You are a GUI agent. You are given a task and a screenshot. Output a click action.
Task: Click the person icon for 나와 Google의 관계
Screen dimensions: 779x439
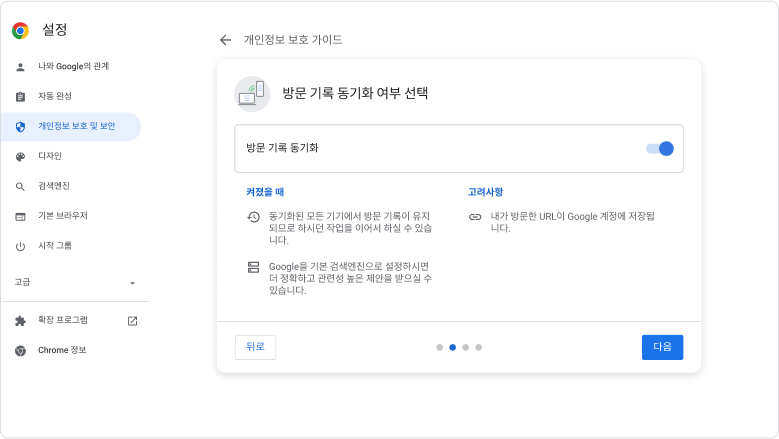[20, 67]
